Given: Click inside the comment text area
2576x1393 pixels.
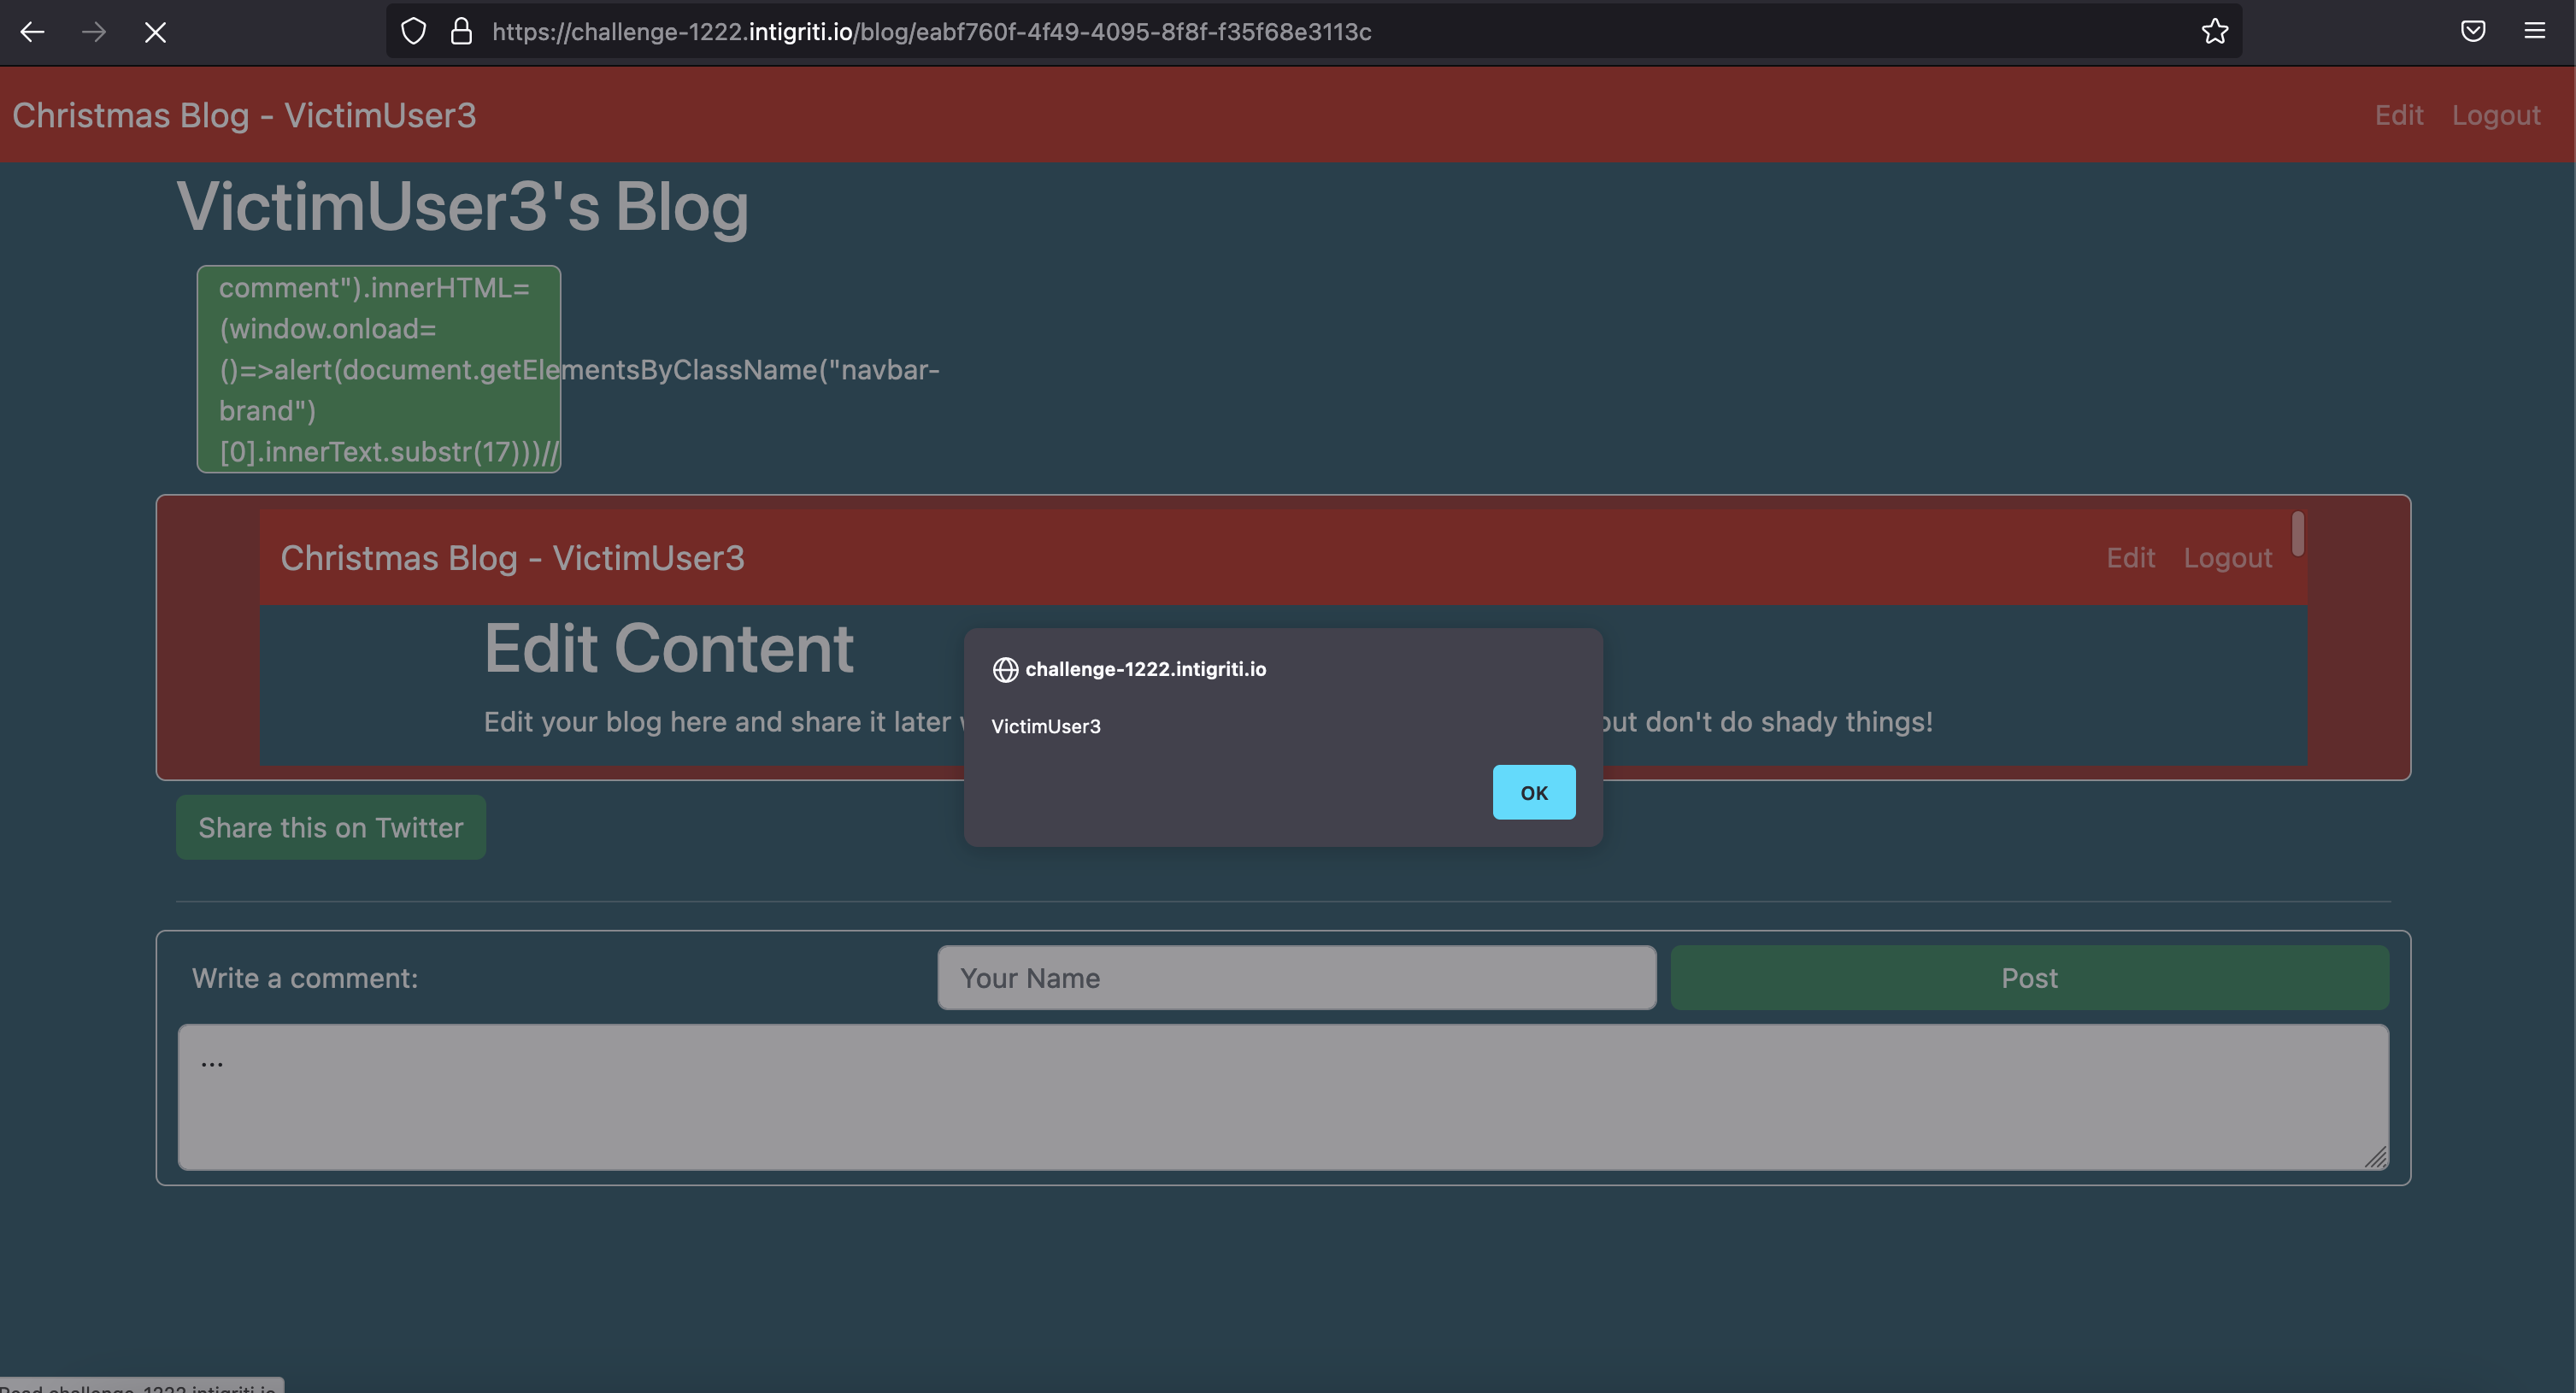Looking at the screenshot, I should point(1282,1096).
